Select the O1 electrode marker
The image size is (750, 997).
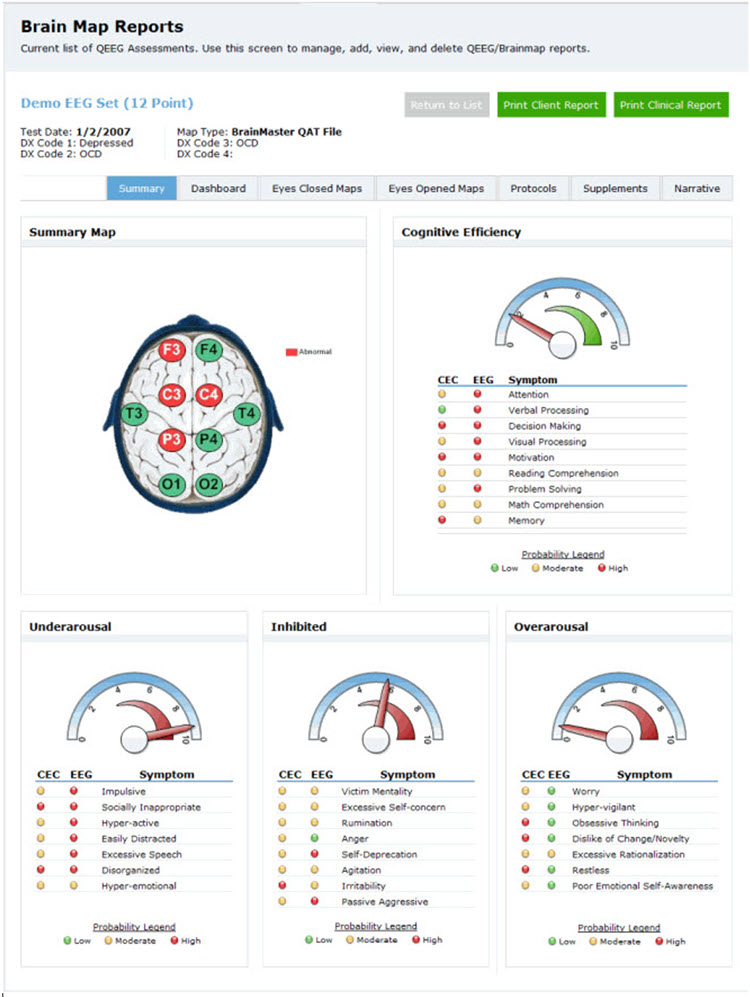point(172,484)
